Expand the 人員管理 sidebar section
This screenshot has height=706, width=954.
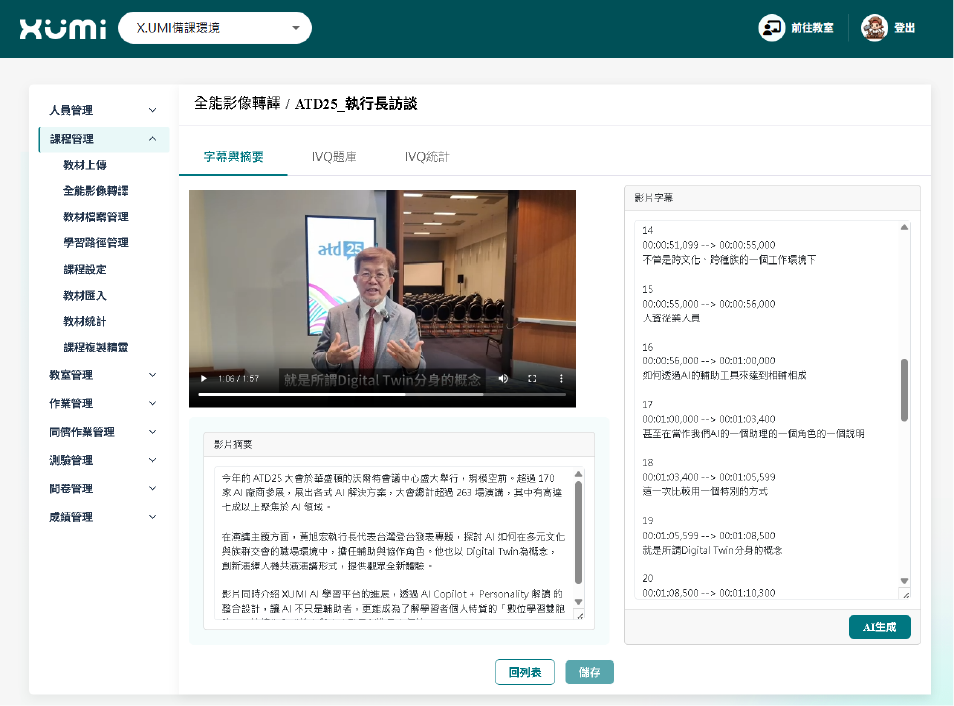point(103,110)
